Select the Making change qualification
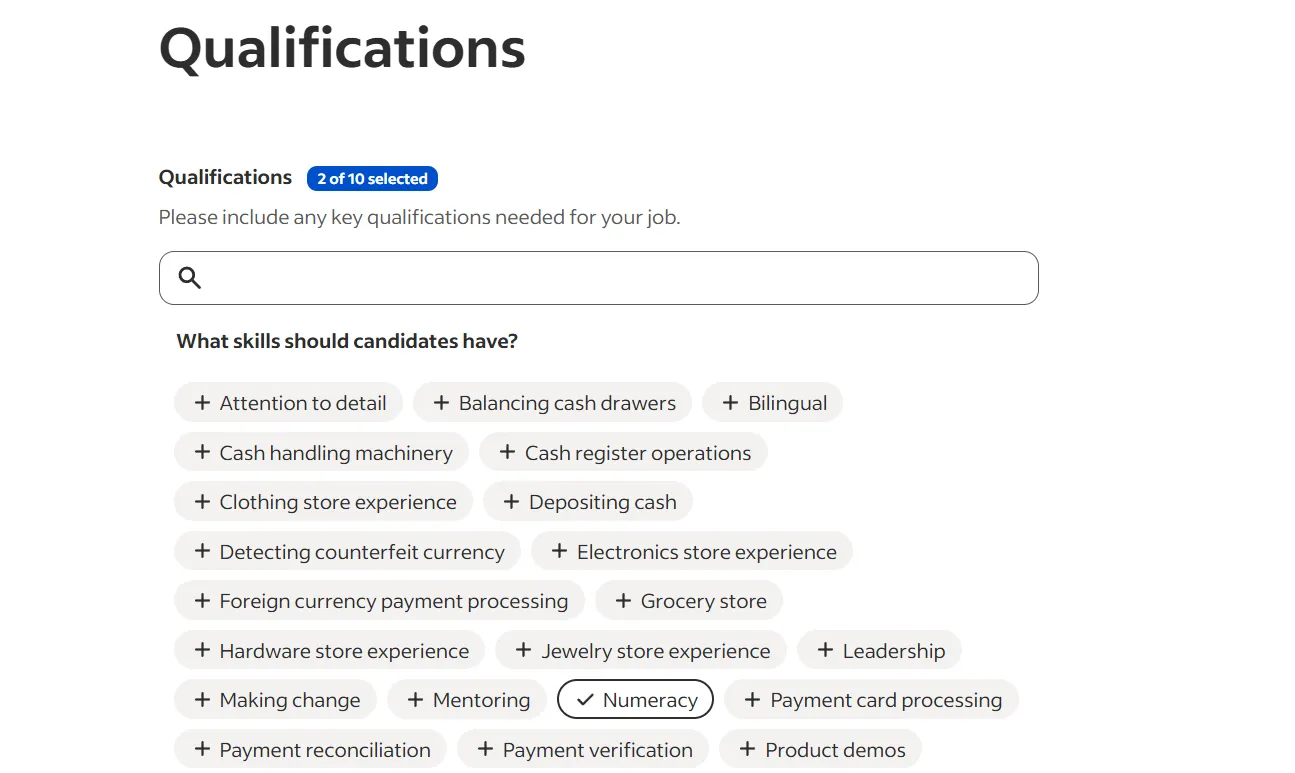The width and height of the screenshot is (1295, 773). tap(275, 699)
